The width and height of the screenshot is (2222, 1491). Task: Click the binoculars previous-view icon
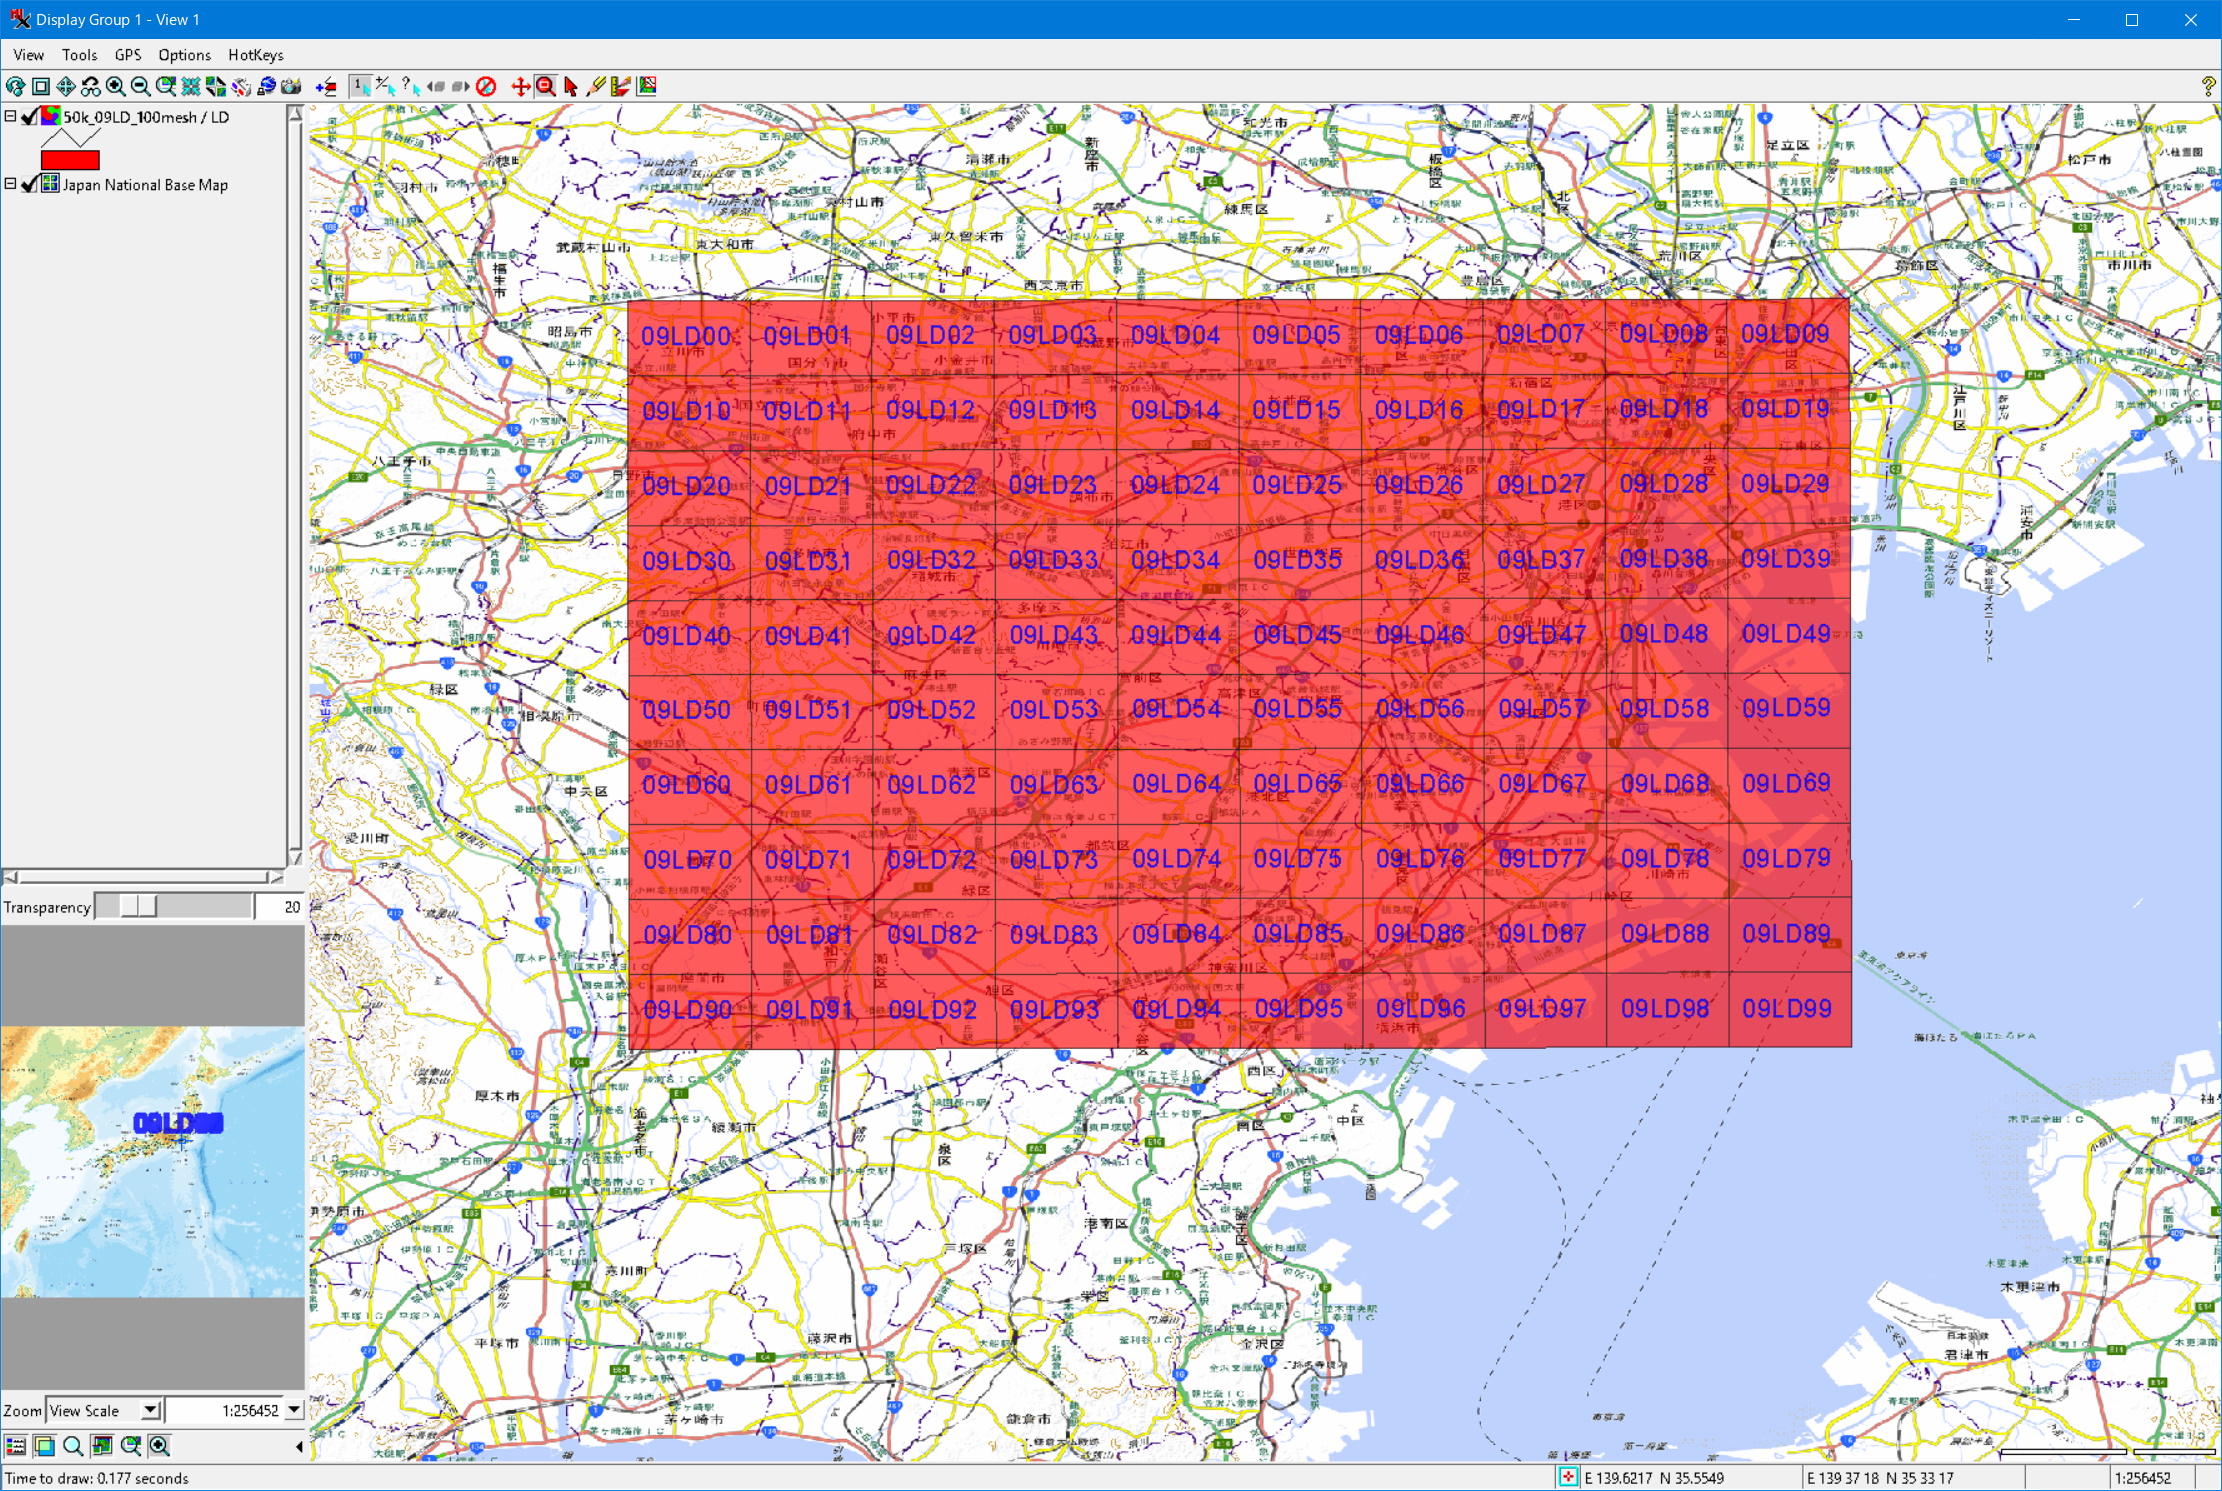coord(90,87)
